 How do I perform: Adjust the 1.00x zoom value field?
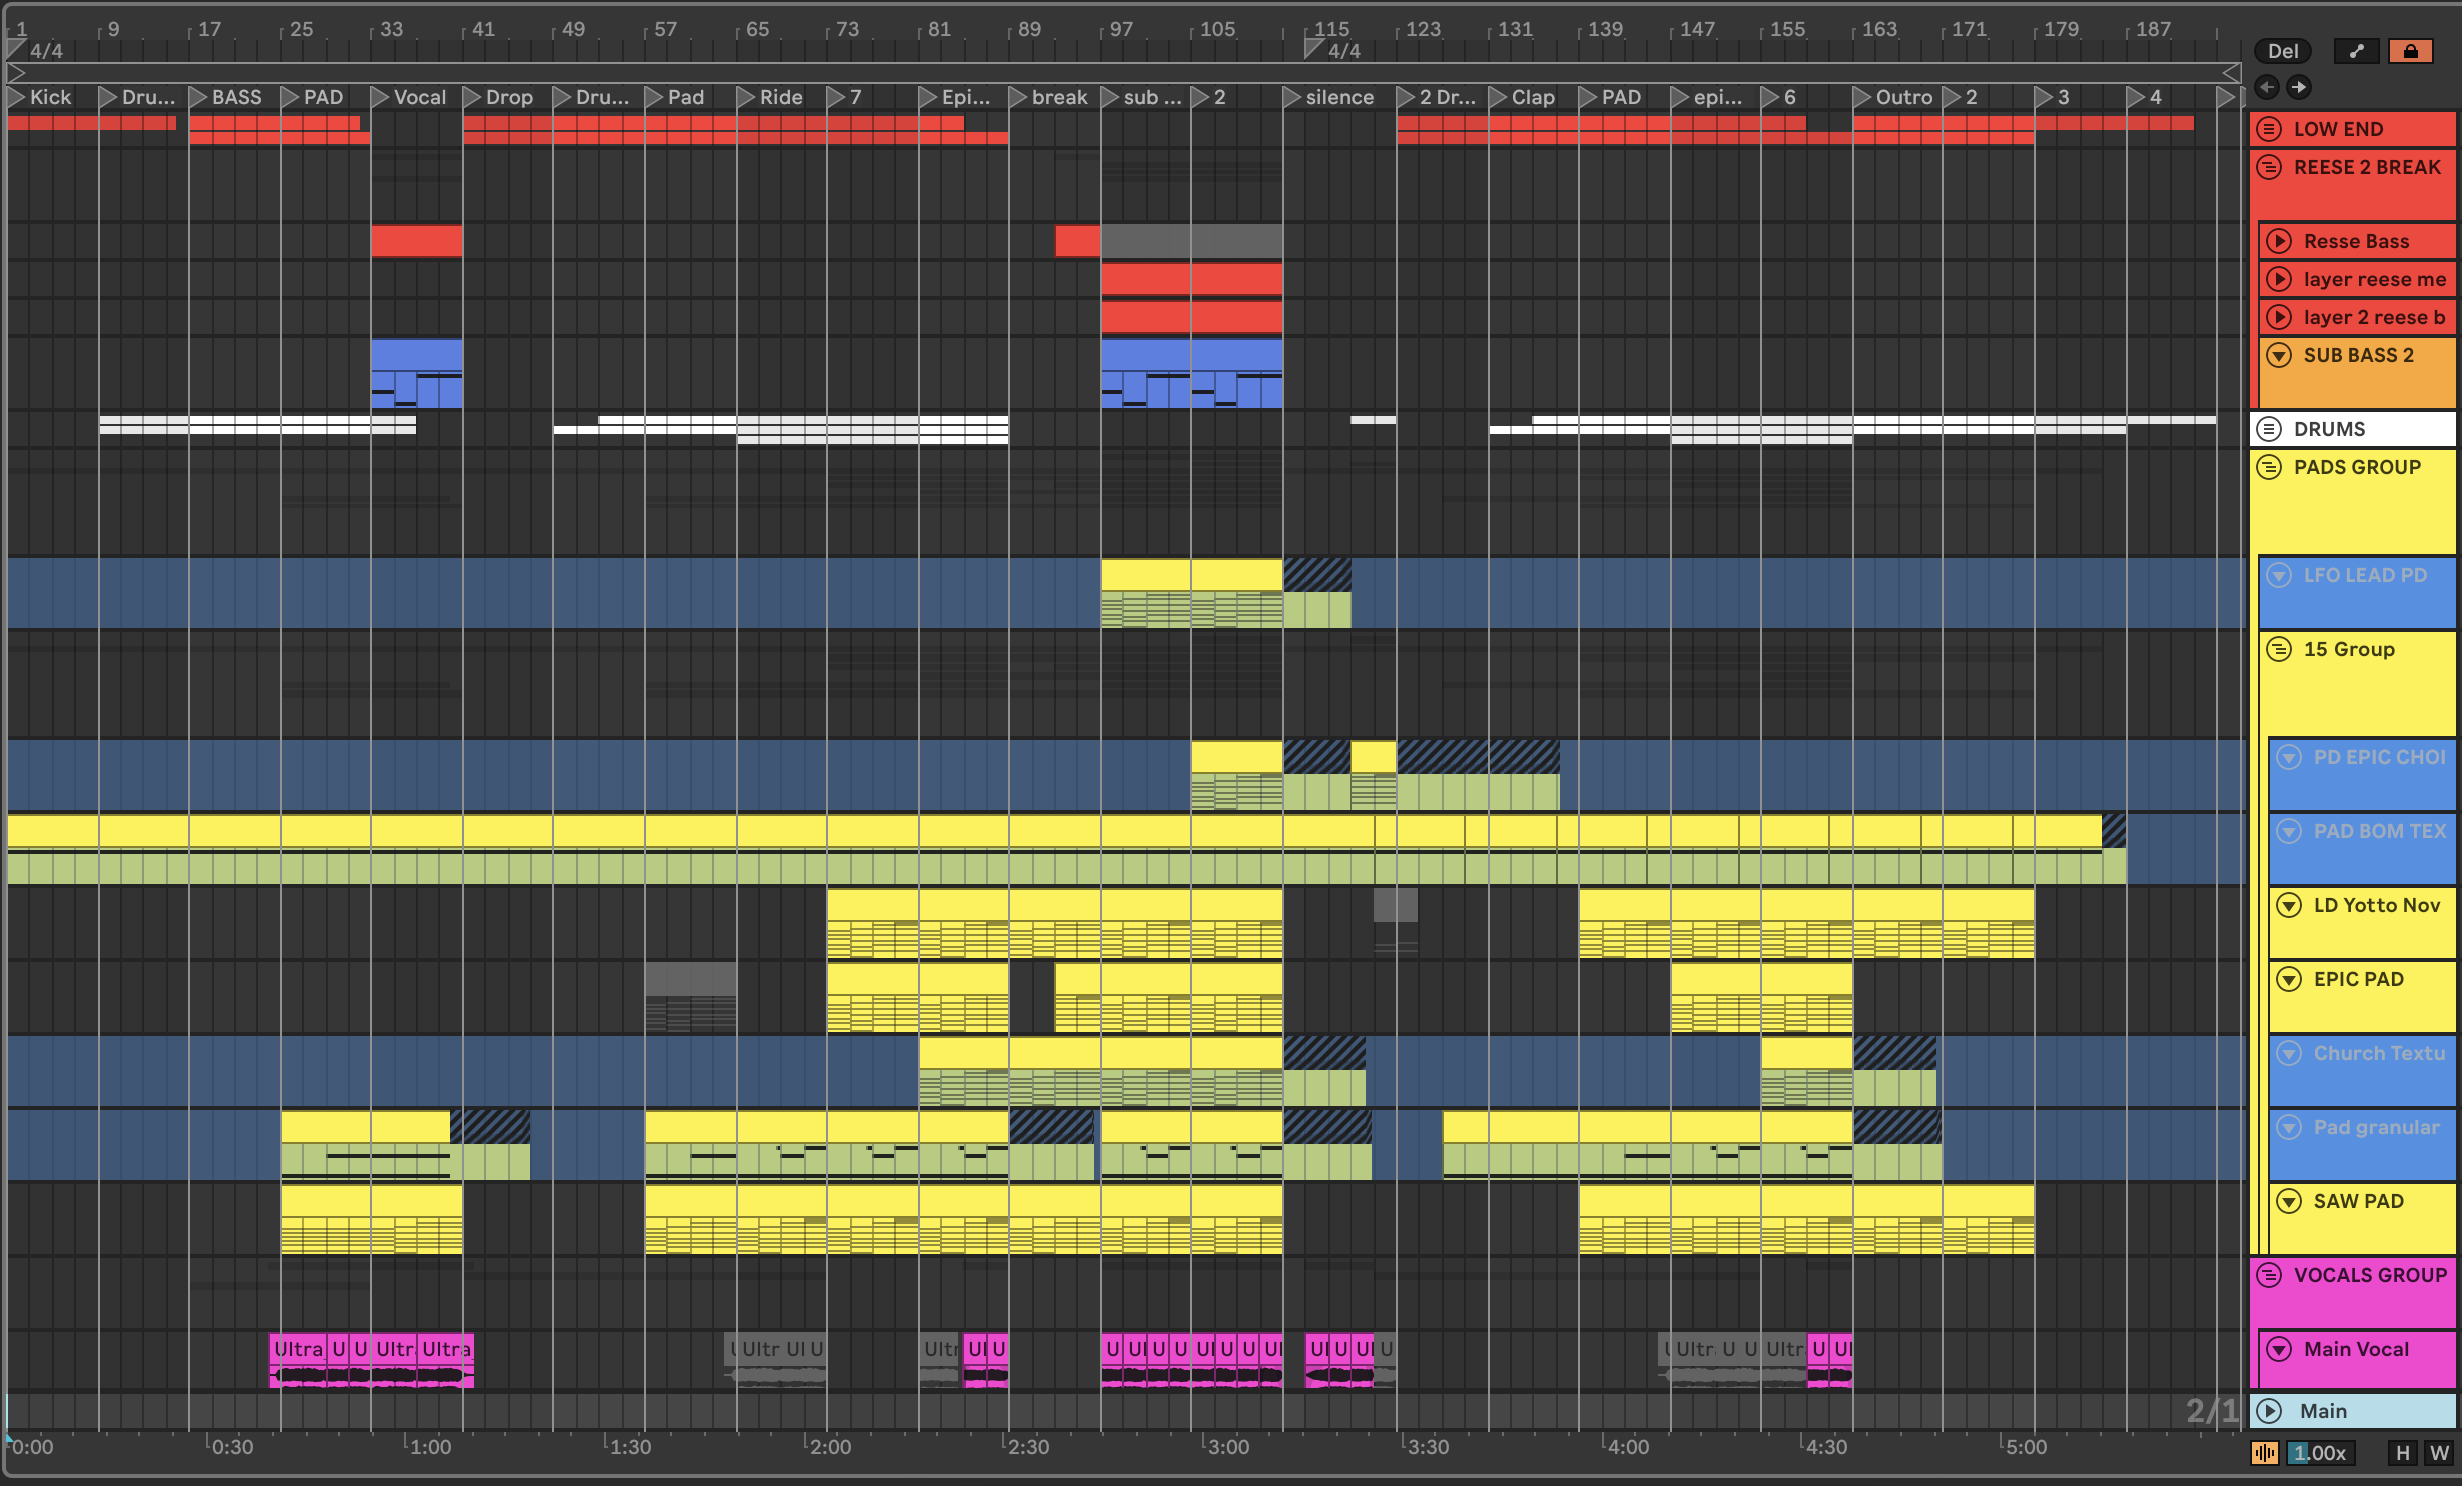pyautogui.click(x=2319, y=1453)
